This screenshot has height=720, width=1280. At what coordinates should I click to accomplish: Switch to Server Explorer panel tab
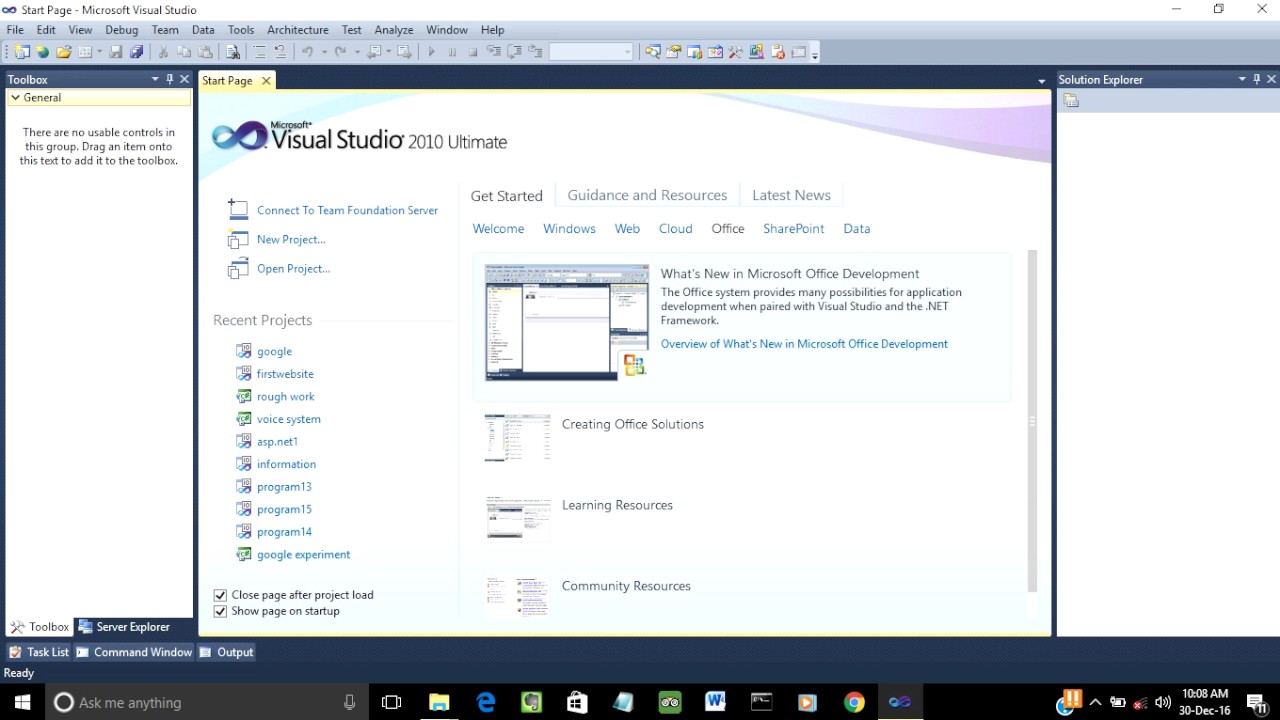[125, 627]
